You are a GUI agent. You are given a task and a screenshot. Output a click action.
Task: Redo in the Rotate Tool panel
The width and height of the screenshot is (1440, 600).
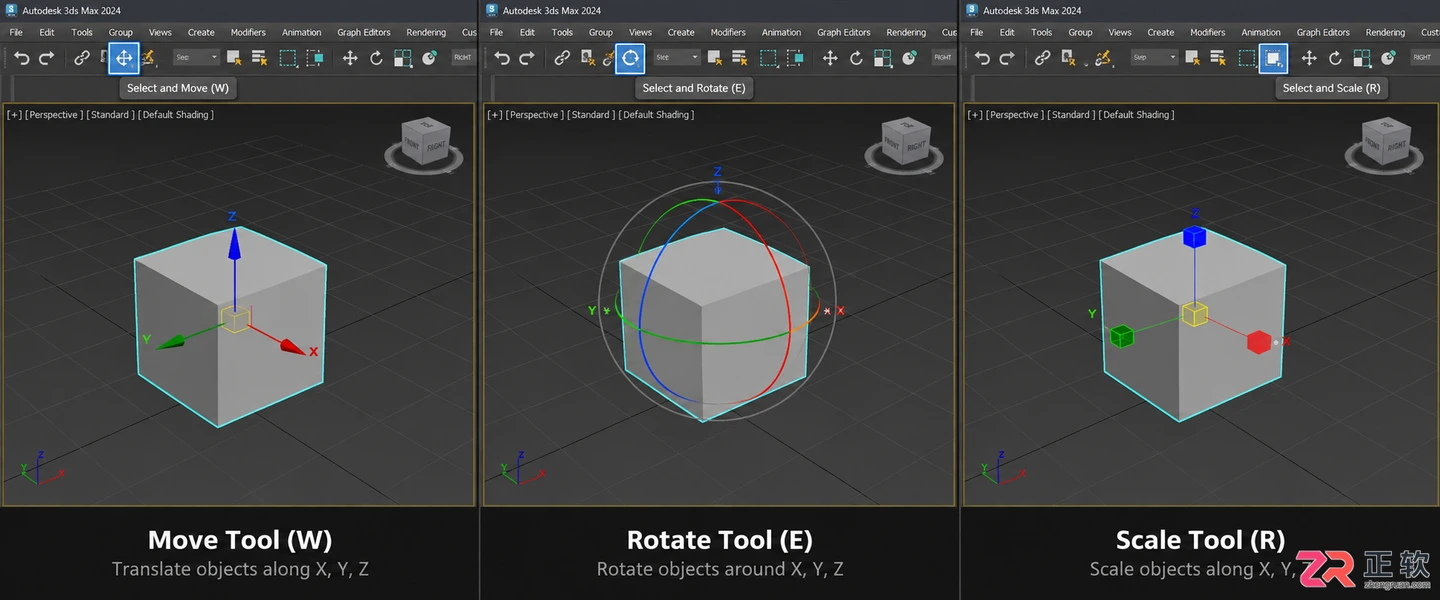526,58
